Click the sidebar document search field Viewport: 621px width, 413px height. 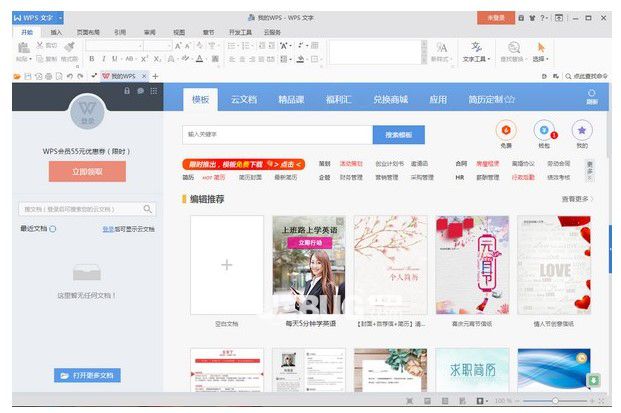click(87, 209)
